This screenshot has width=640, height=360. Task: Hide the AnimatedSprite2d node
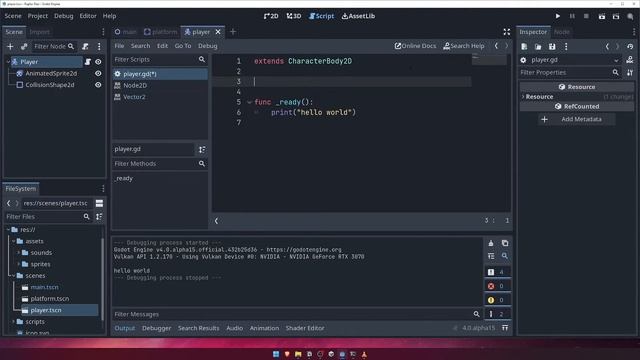point(98,73)
